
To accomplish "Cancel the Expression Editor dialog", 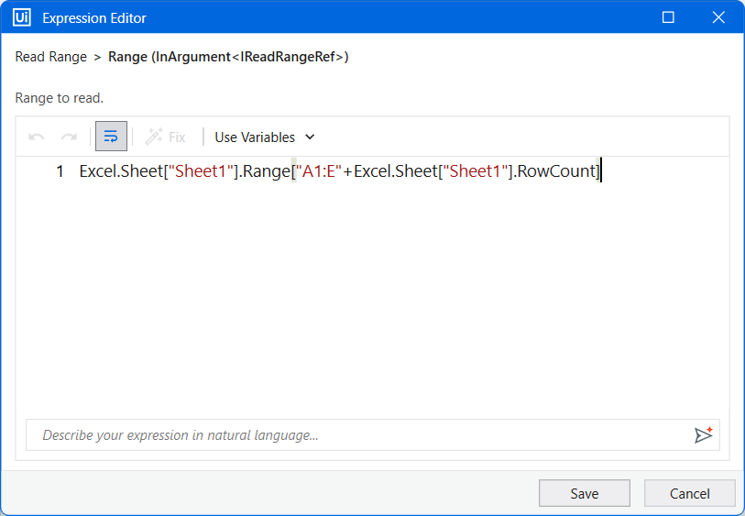I will pos(689,493).
